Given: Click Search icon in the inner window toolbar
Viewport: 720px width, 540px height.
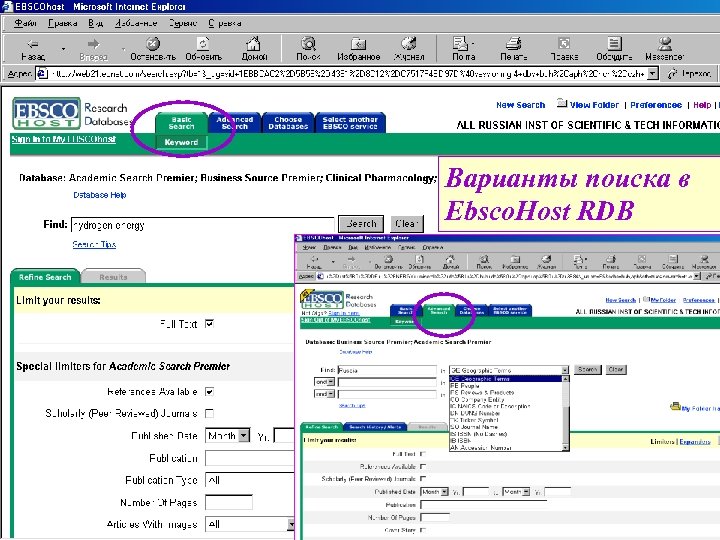Looking at the screenshot, I should 484,260.
